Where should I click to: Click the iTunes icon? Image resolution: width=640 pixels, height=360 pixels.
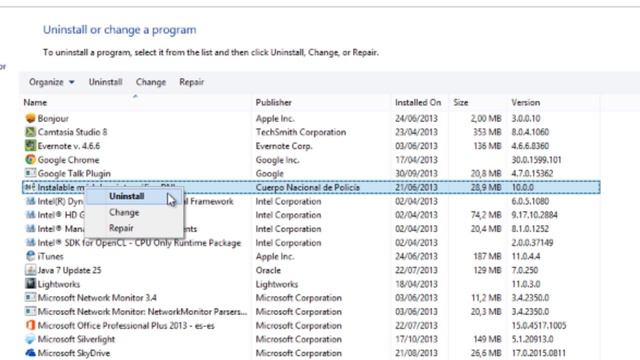tap(30, 256)
